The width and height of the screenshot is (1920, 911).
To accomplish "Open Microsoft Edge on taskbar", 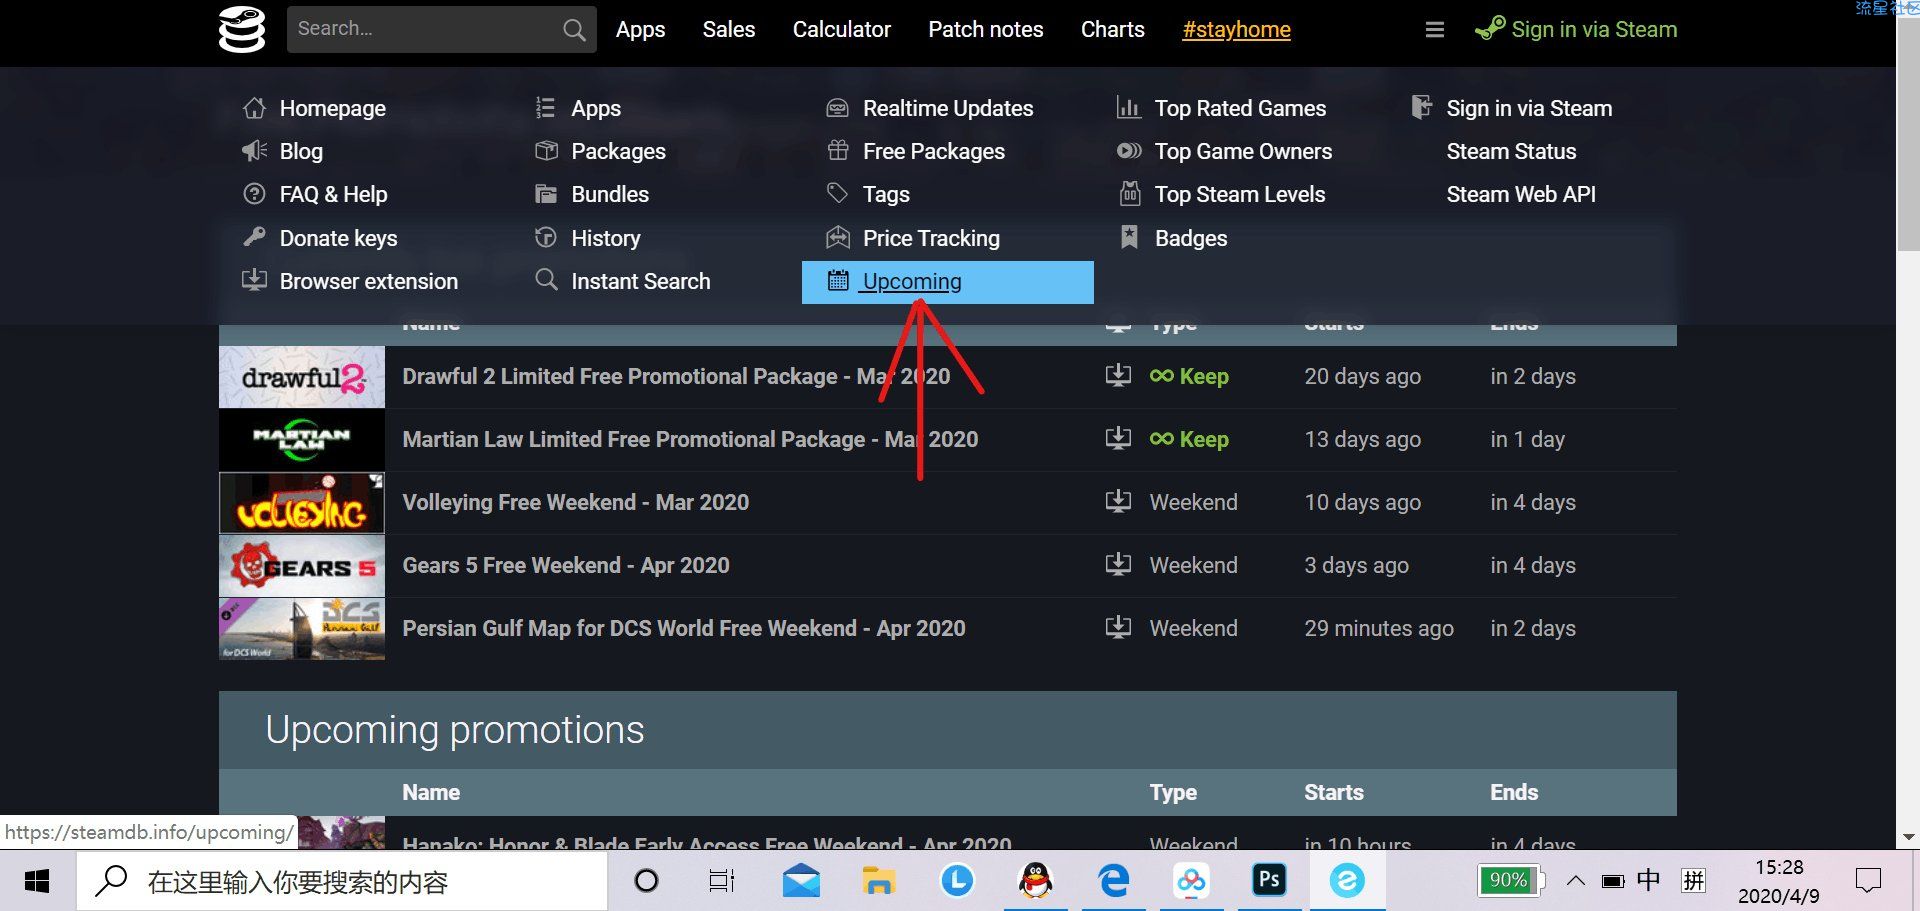I will [x=1113, y=881].
